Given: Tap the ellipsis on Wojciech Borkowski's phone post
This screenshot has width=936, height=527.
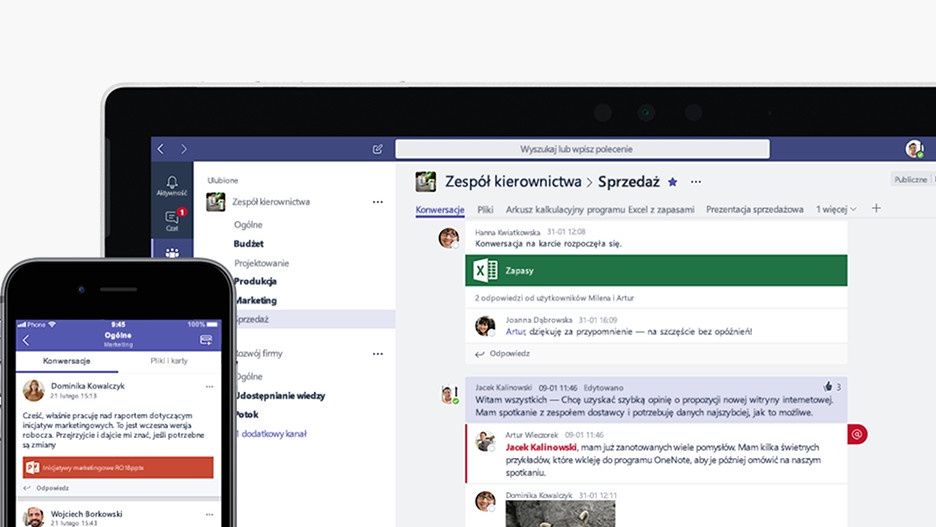Looking at the screenshot, I should click(x=210, y=514).
